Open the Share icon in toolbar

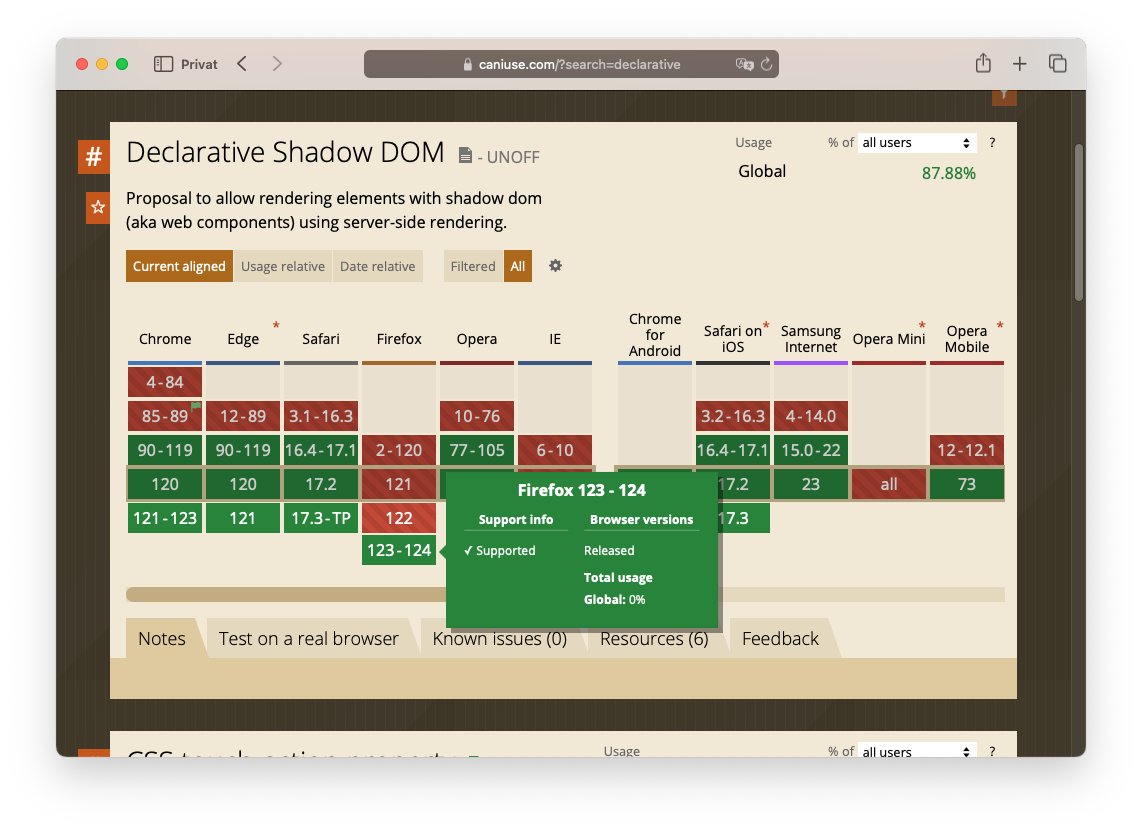tap(983, 63)
